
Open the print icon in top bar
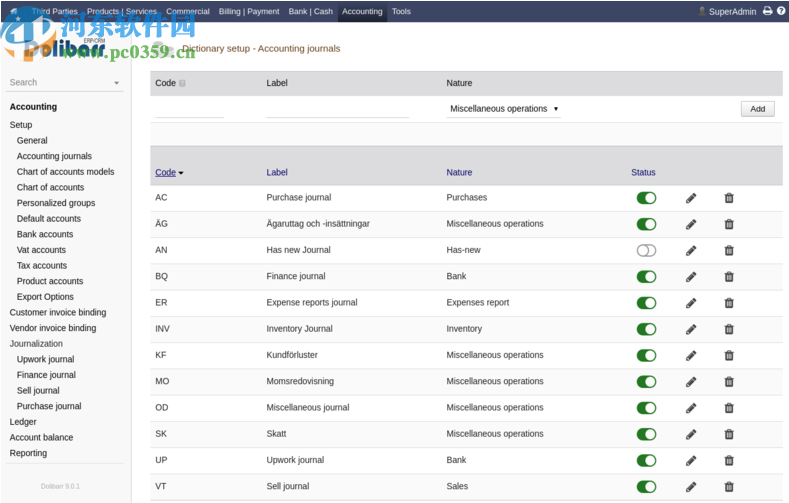tap(767, 11)
